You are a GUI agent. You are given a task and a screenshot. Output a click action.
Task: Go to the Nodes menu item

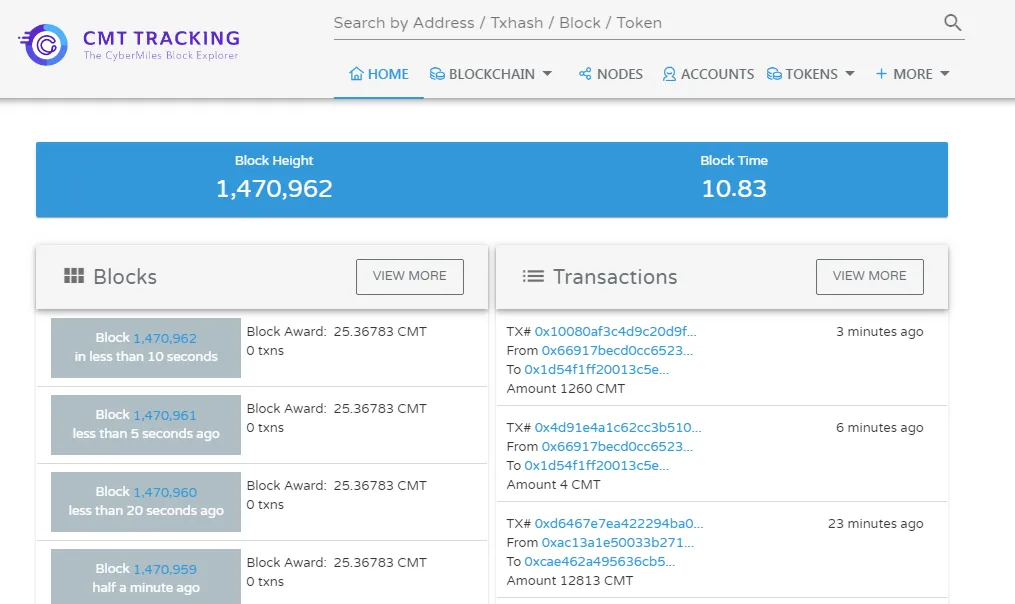tap(610, 74)
